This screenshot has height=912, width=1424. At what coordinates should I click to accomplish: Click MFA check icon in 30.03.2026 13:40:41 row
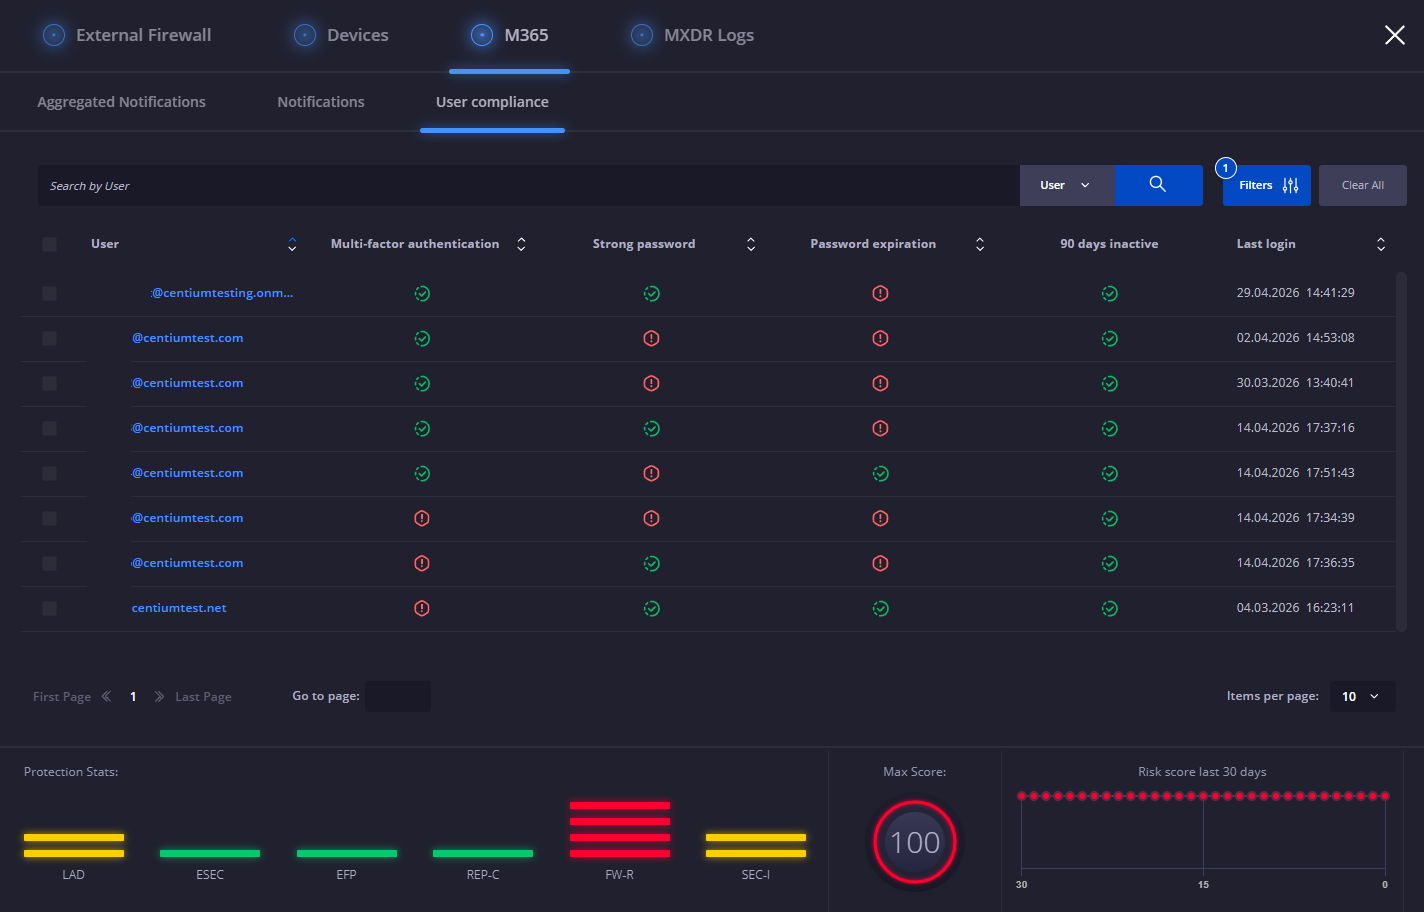422,383
